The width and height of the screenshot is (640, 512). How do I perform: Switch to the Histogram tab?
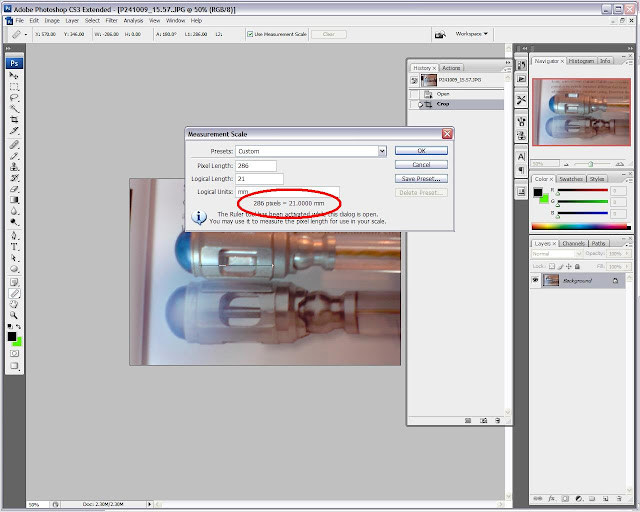581,61
